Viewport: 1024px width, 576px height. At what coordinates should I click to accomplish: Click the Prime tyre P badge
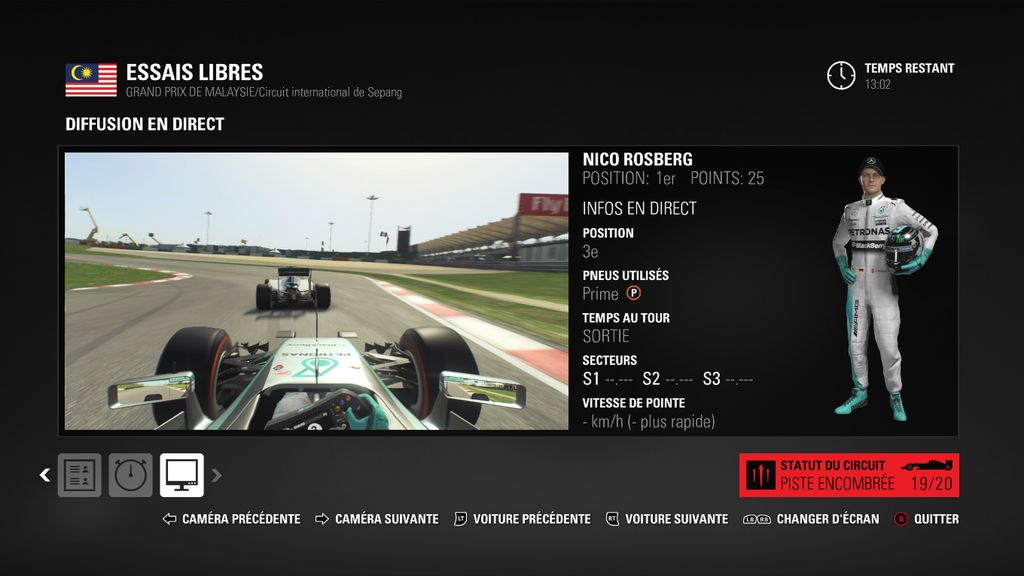point(633,293)
